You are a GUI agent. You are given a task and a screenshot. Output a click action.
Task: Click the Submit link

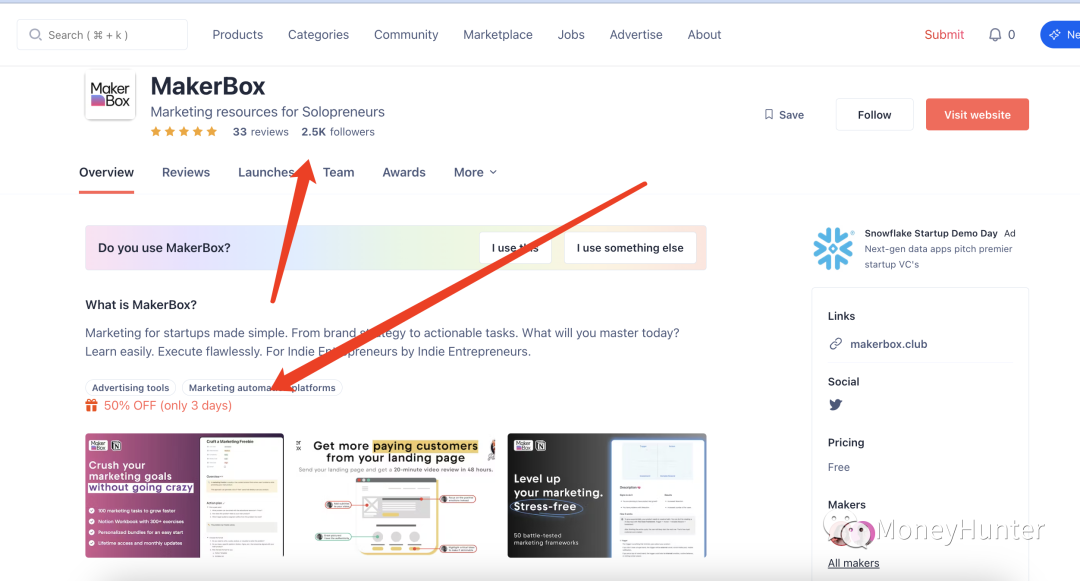pos(944,34)
